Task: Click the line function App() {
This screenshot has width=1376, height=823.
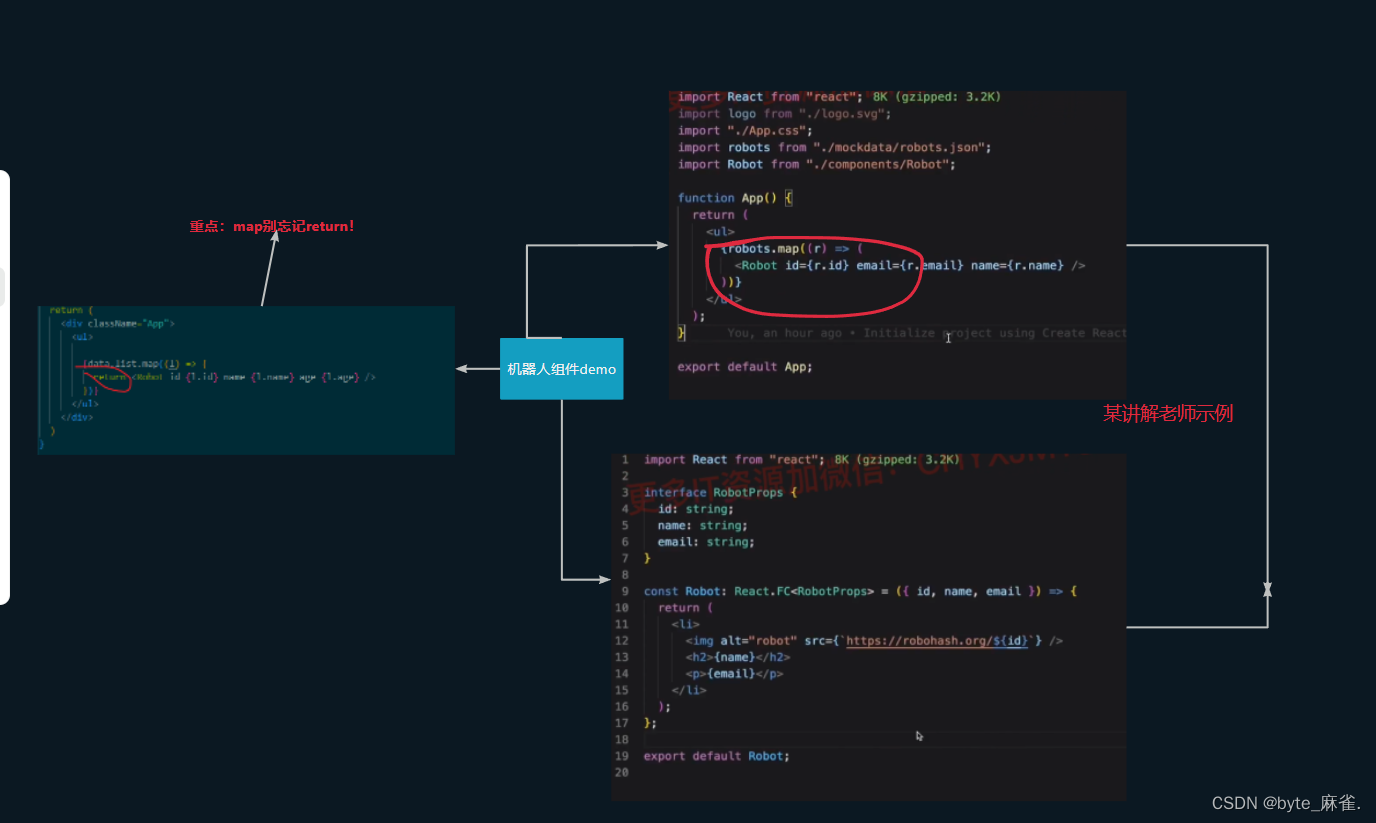Action: point(735,198)
